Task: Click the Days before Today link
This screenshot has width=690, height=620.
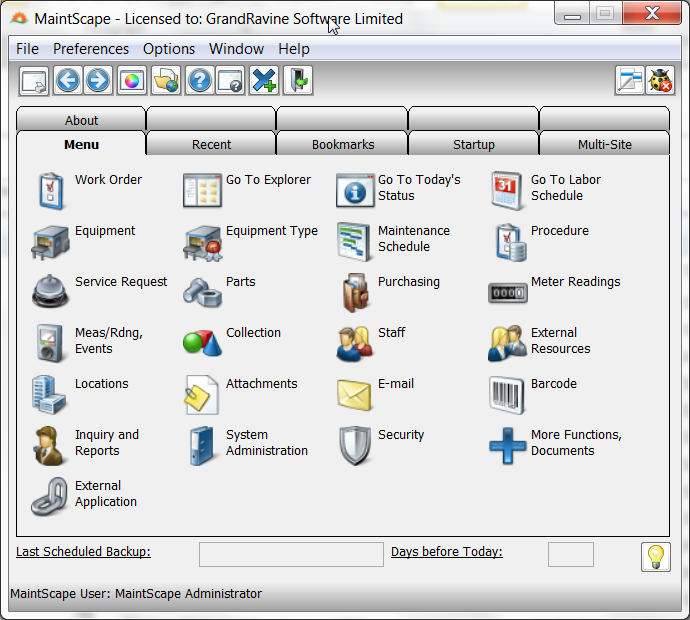Action: click(x=447, y=551)
